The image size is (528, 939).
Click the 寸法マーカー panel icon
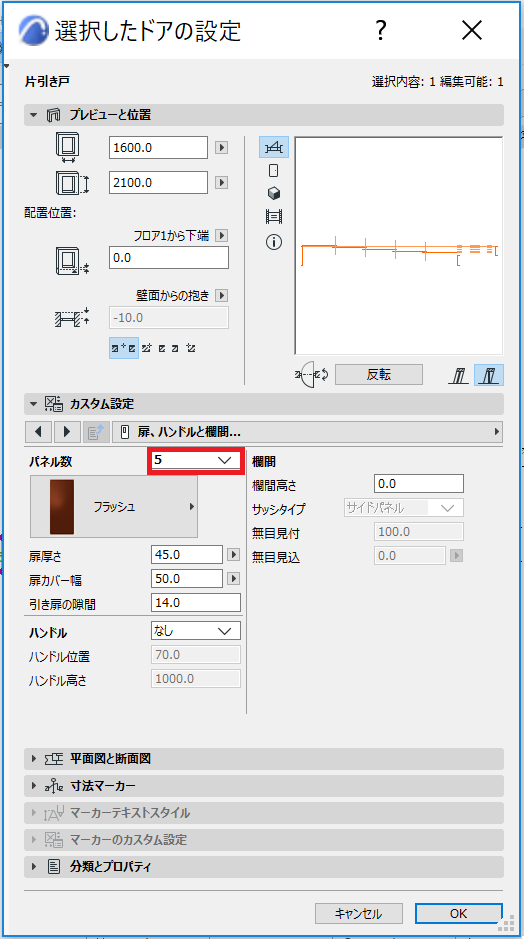54,786
